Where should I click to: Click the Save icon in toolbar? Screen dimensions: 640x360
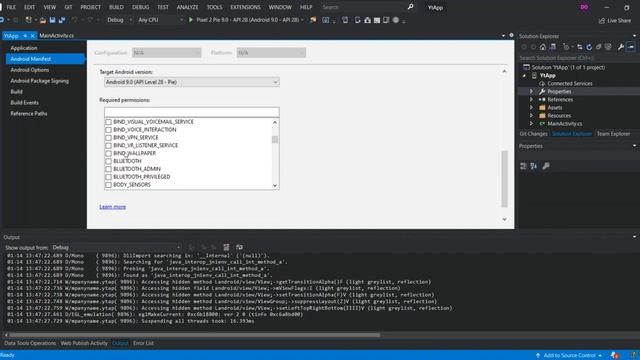click(52, 20)
